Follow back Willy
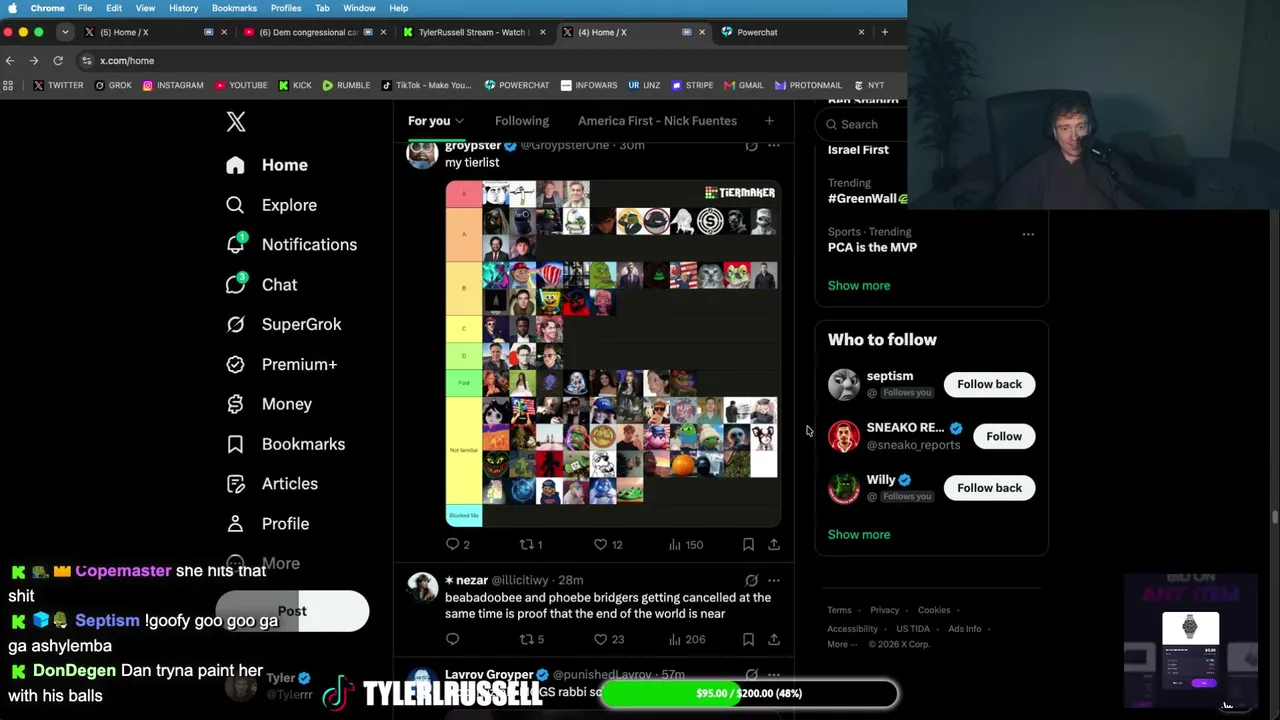This screenshot has width=1280, height=720. point(989,488)
